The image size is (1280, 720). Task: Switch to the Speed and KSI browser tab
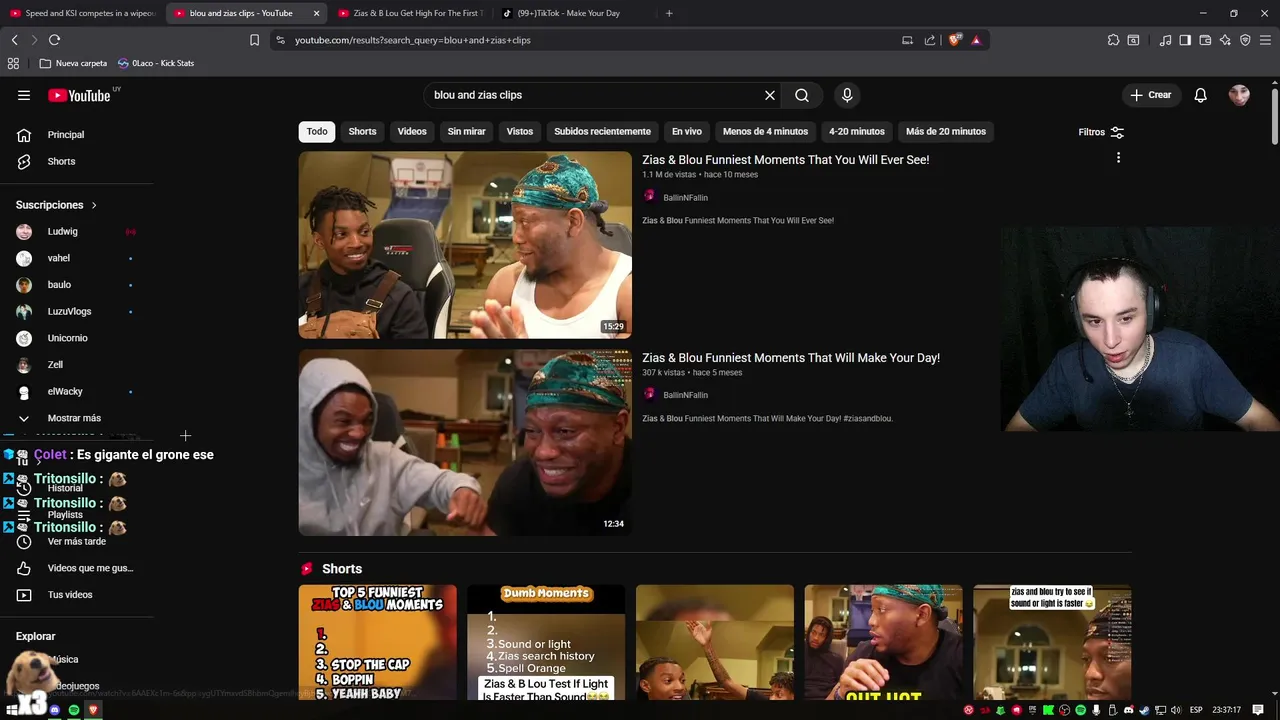point(82,13)
